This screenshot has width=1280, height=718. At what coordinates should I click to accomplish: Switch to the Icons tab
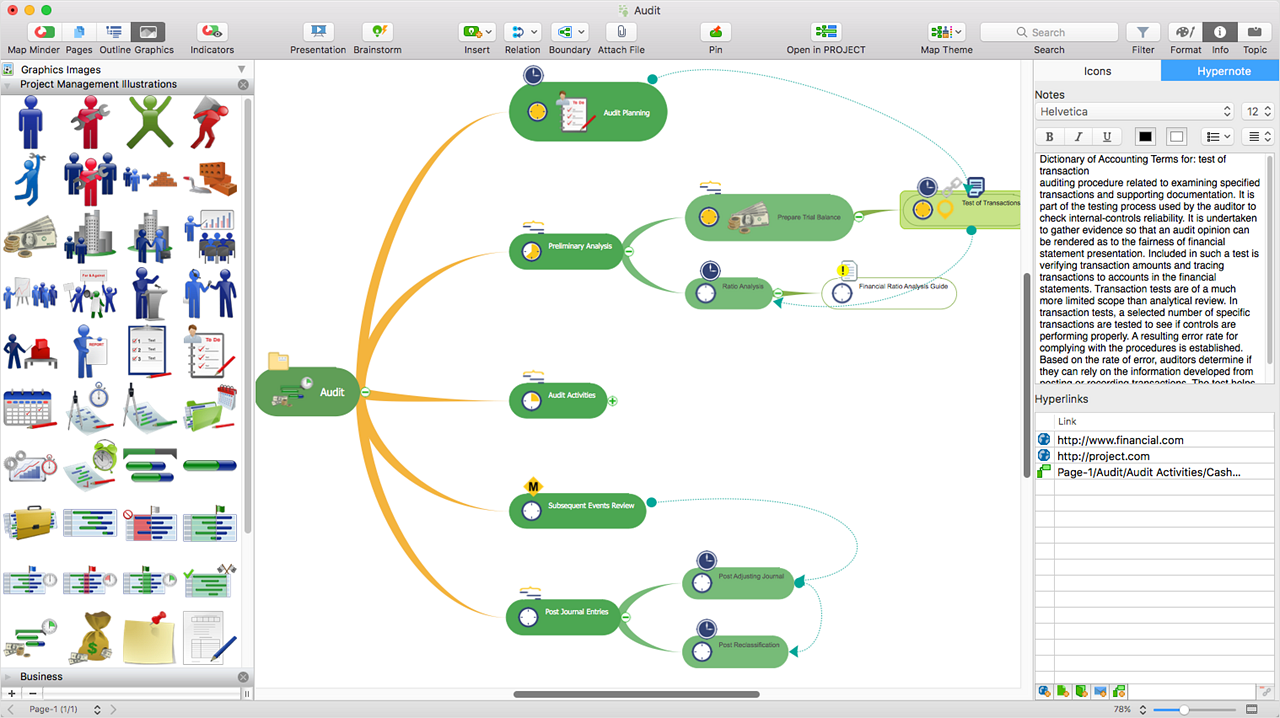pos(1097,71)
